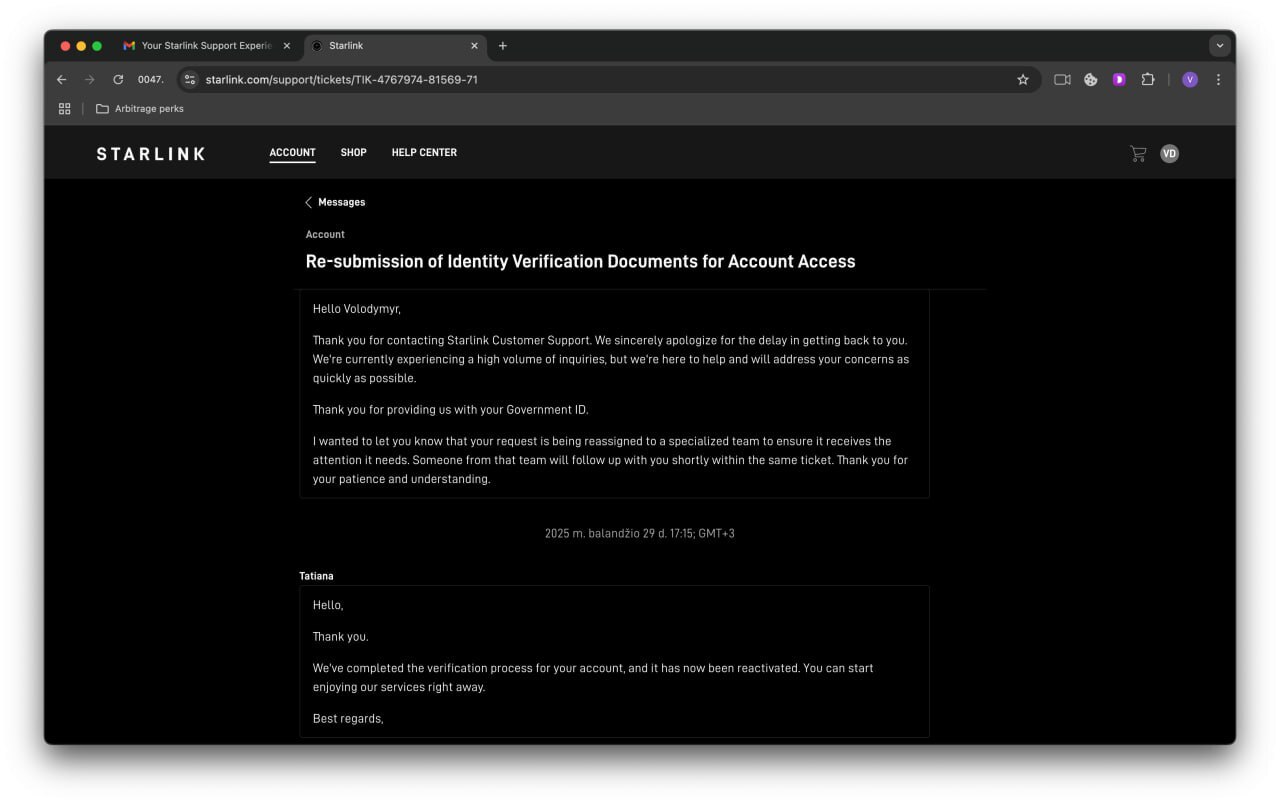The height and width of the screenshot is (803, 1280).
Task: View site information icon in address bar
Action: click(190, 80)
